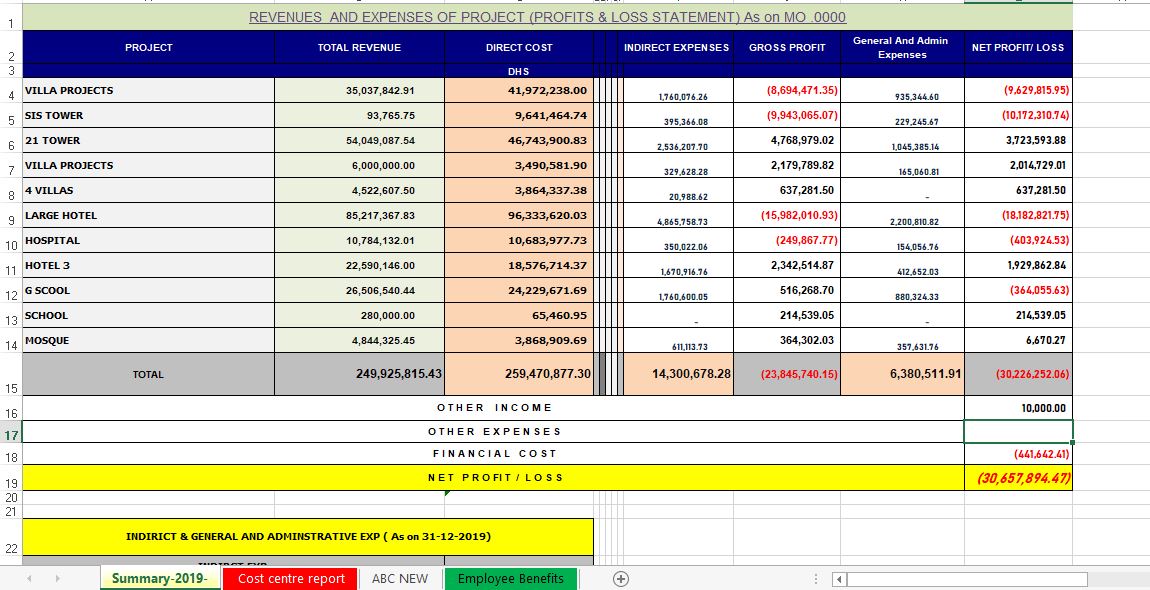Select the TOTAL REVENUE header cell
1150x590 pixels.
359,47
